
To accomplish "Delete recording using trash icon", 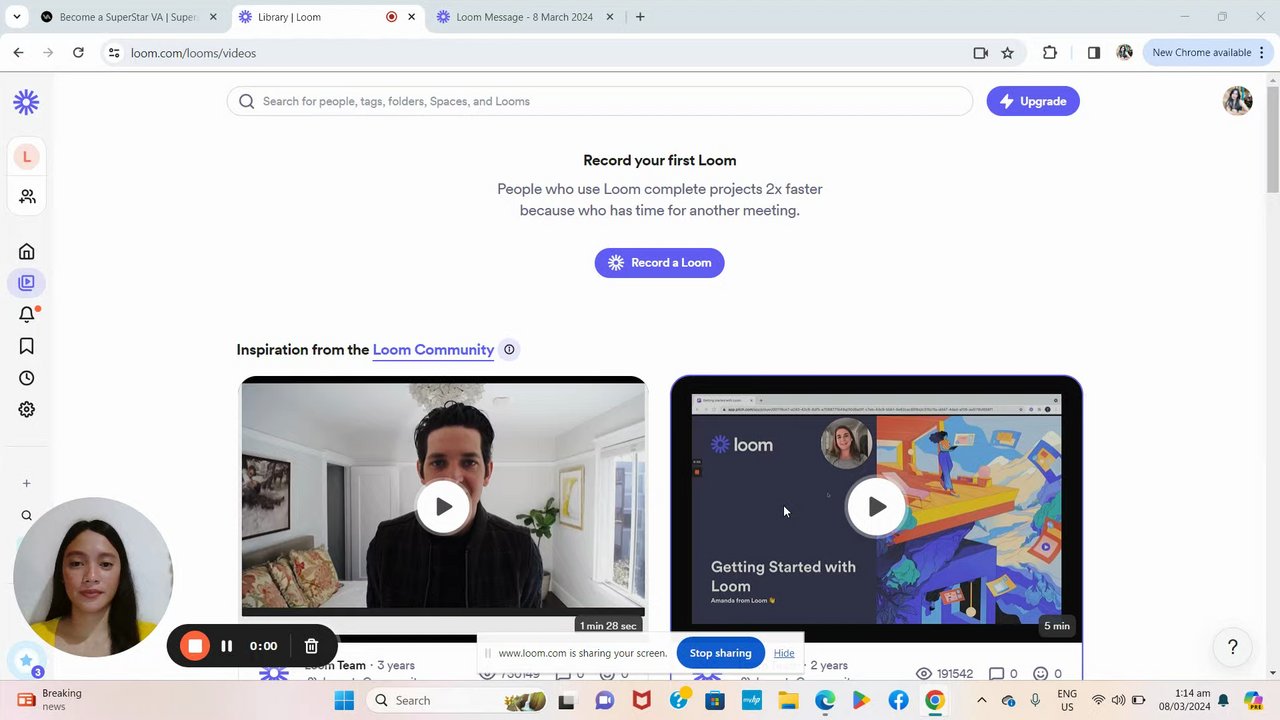I will click(x=311, y=646).
